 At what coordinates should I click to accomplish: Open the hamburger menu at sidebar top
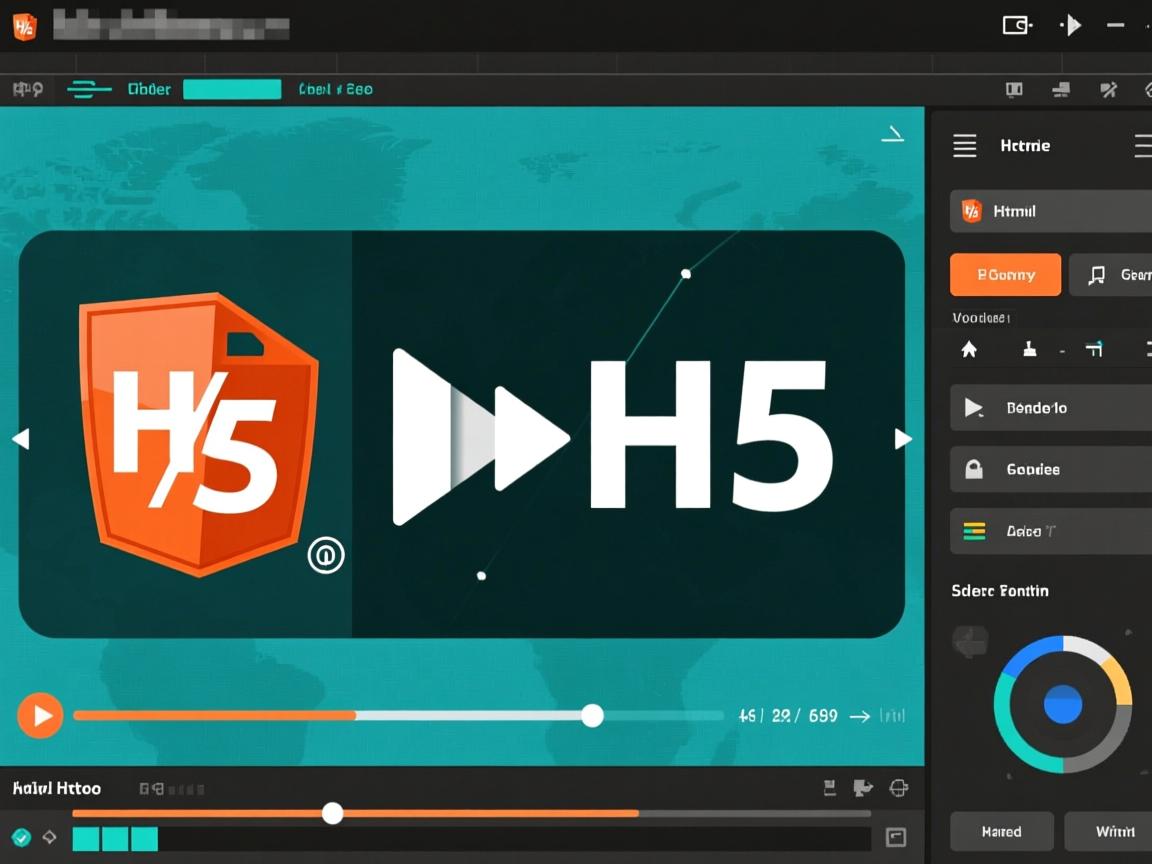click(964, 145)
